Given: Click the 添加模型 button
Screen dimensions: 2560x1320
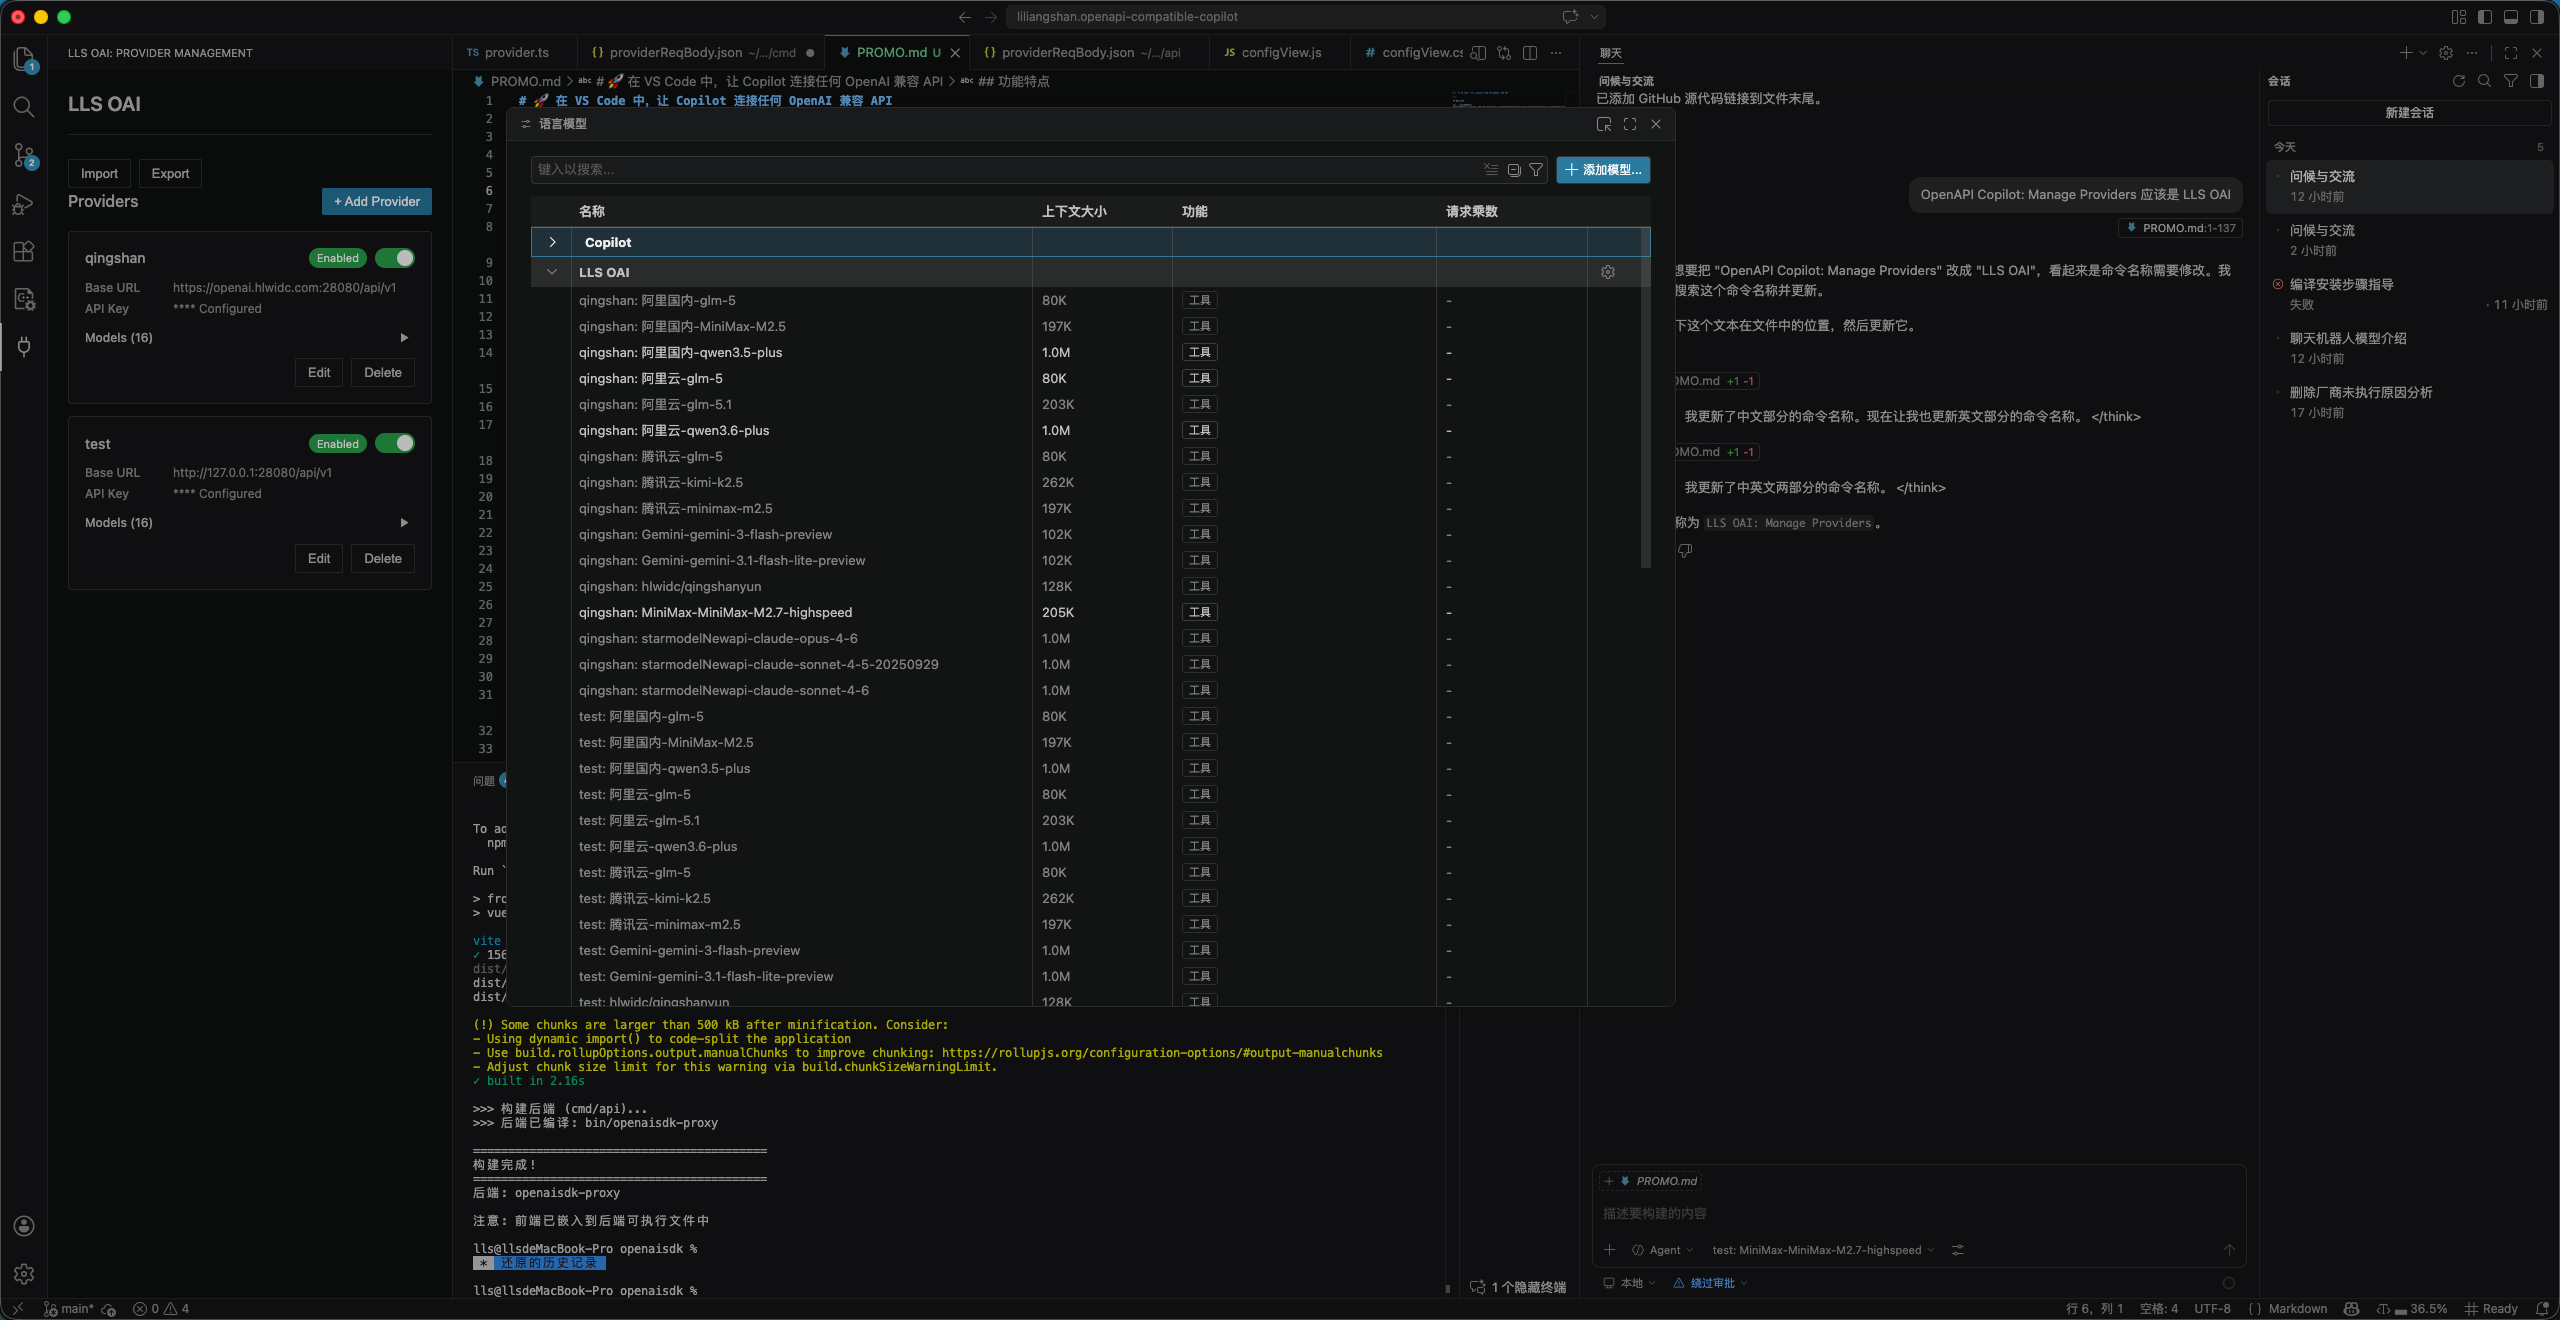Looking at the screenshot, I should [x=1602, y=170].
